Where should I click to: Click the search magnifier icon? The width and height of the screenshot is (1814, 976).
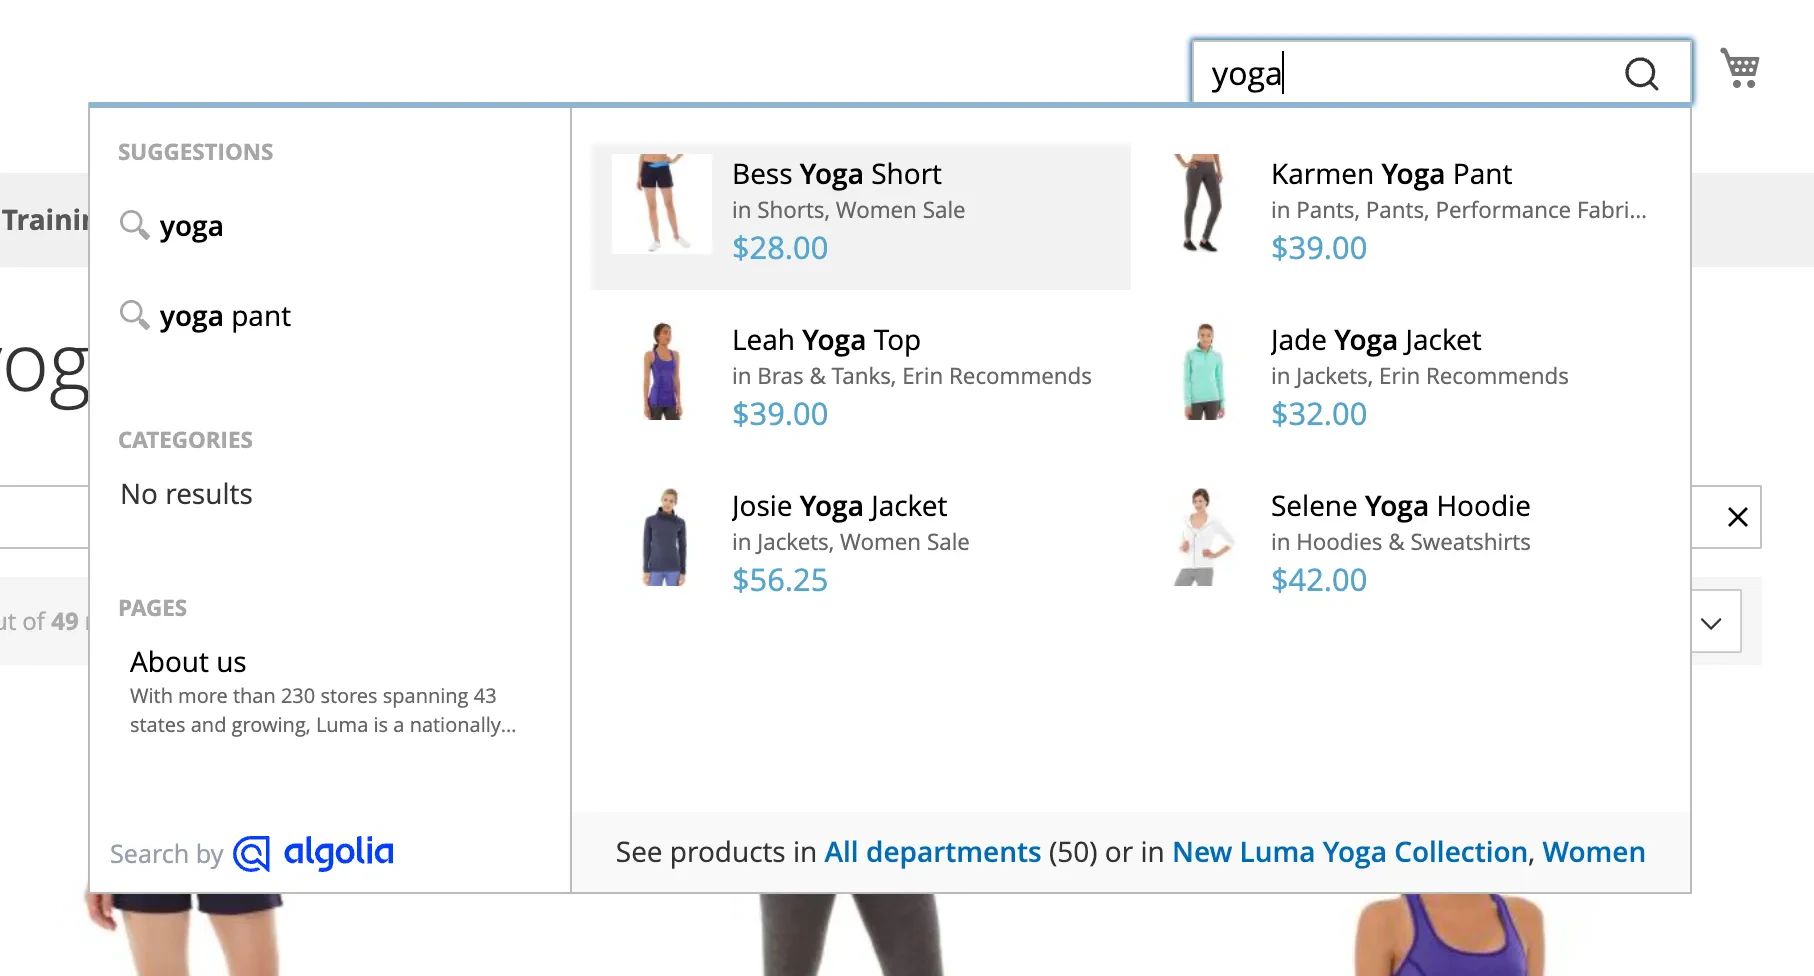click(1641, 73)
